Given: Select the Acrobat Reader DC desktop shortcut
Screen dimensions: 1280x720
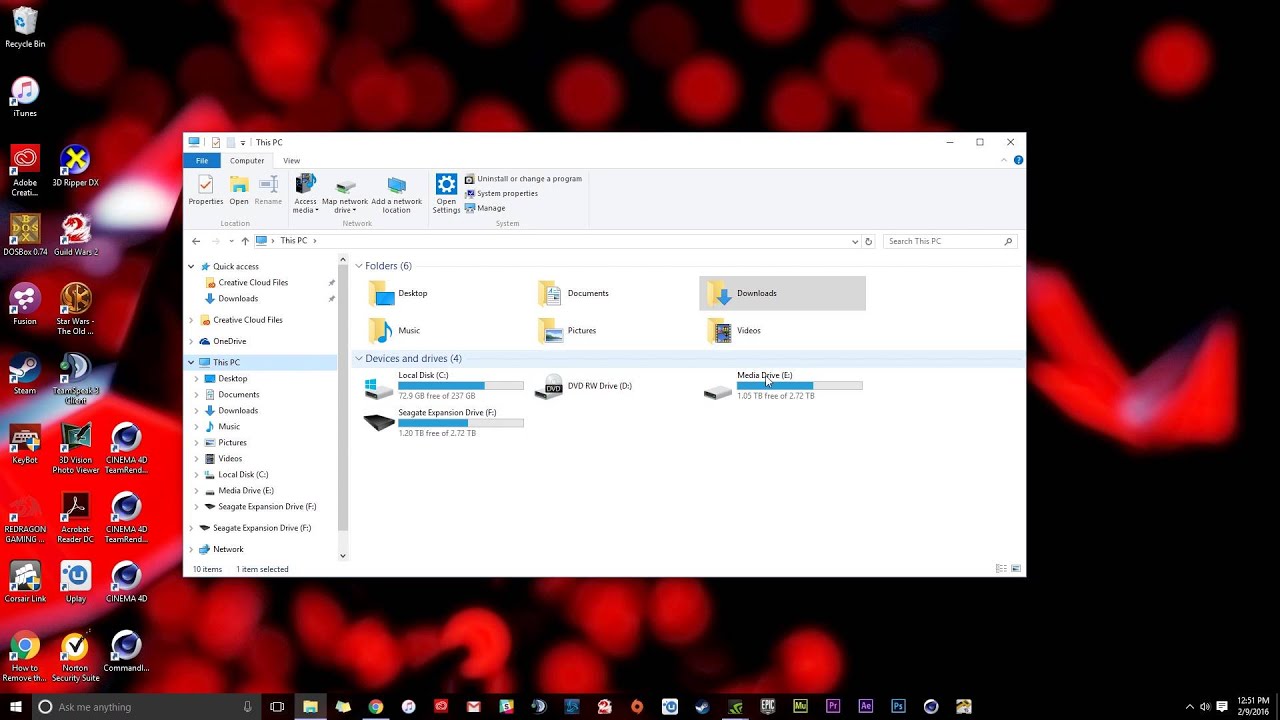Looking at the screenshot, I should click(75, 518).
